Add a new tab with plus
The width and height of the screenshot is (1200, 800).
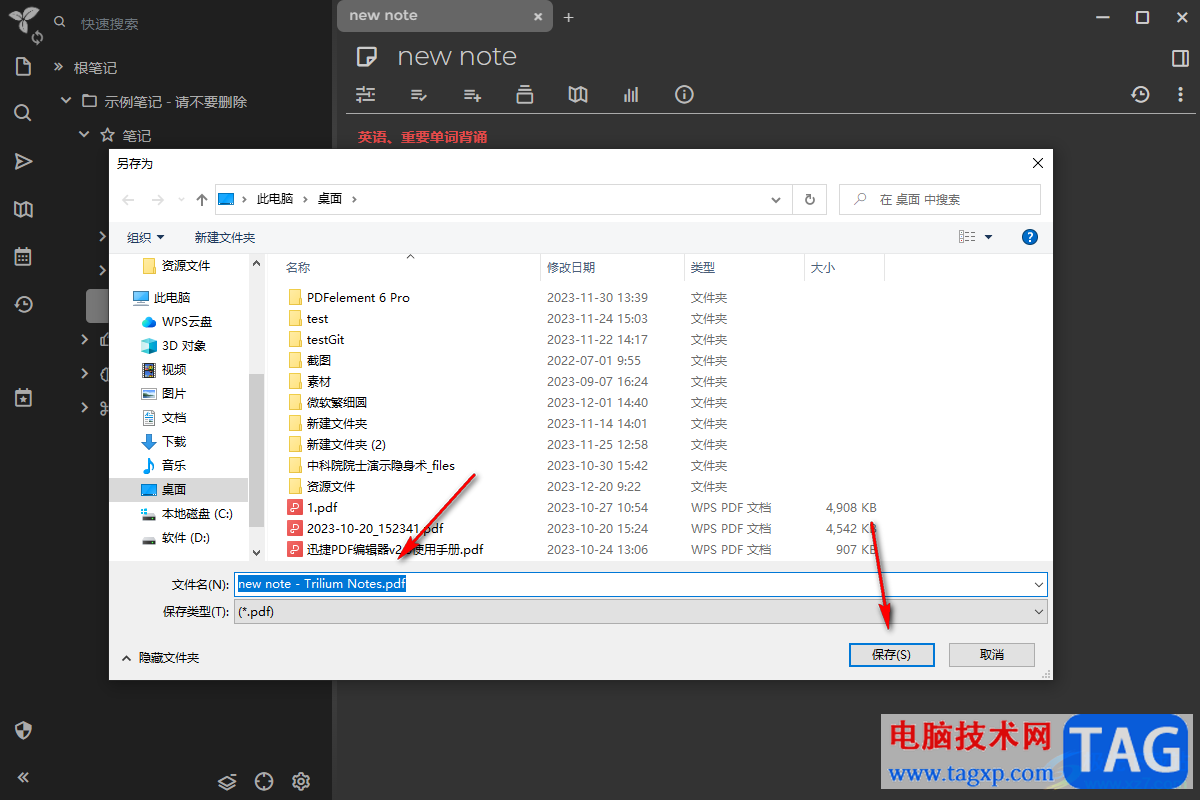pos(569,17)
